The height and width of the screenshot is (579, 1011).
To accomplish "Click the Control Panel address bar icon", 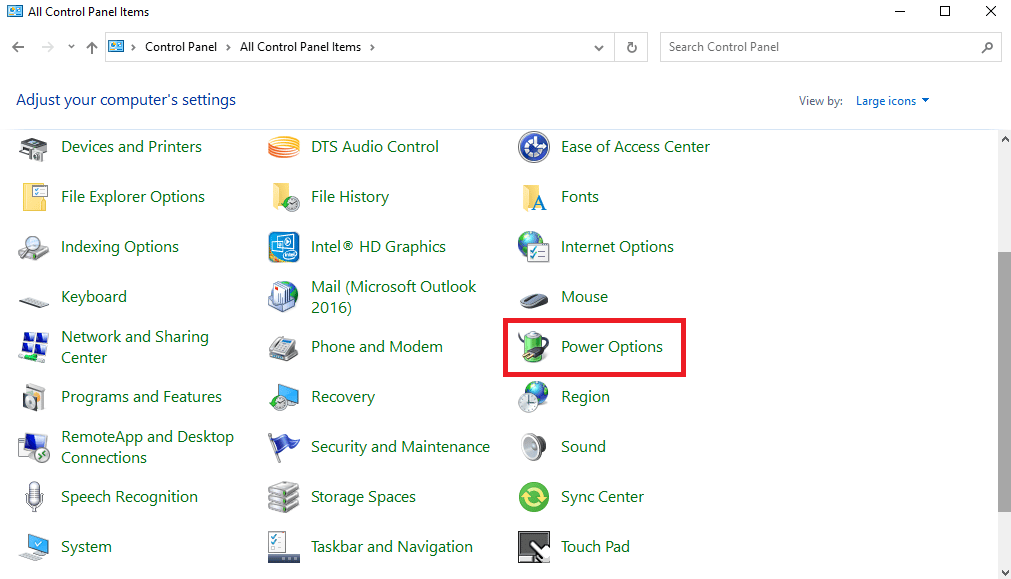I will tap(116, 46).
